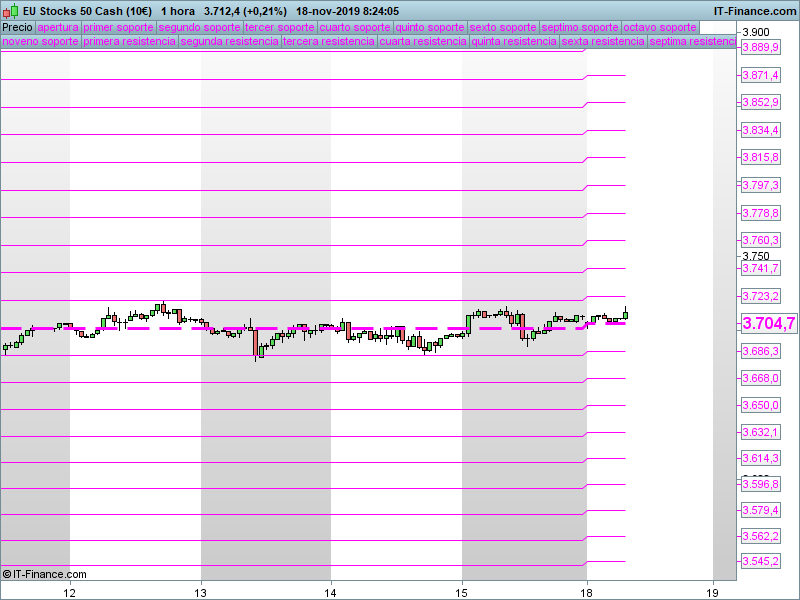Click the primera resistencia tab
This screenshot has height=600, width=800.
click(x=129, y=42)
